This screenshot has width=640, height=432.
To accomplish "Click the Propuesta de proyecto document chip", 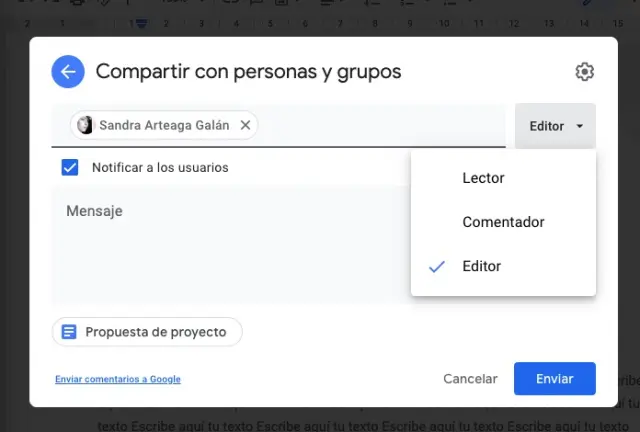I will click(147, 332).
